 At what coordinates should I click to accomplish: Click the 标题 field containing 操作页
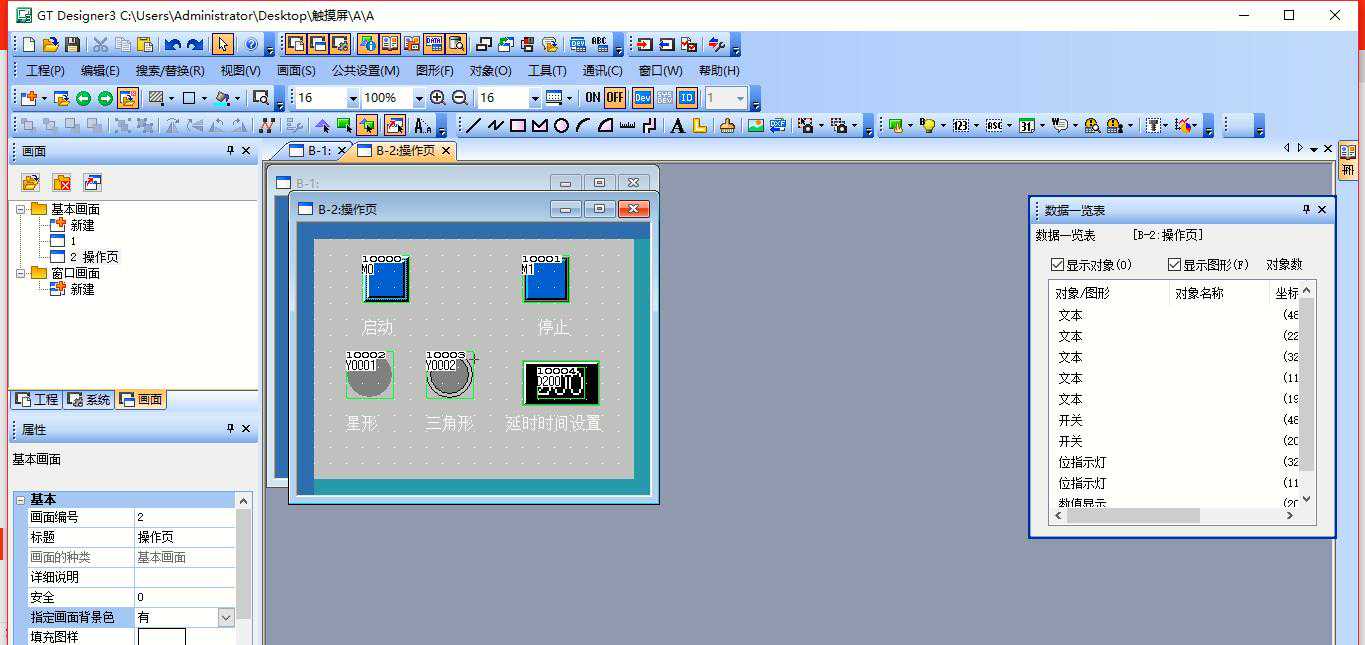point(184,537)
